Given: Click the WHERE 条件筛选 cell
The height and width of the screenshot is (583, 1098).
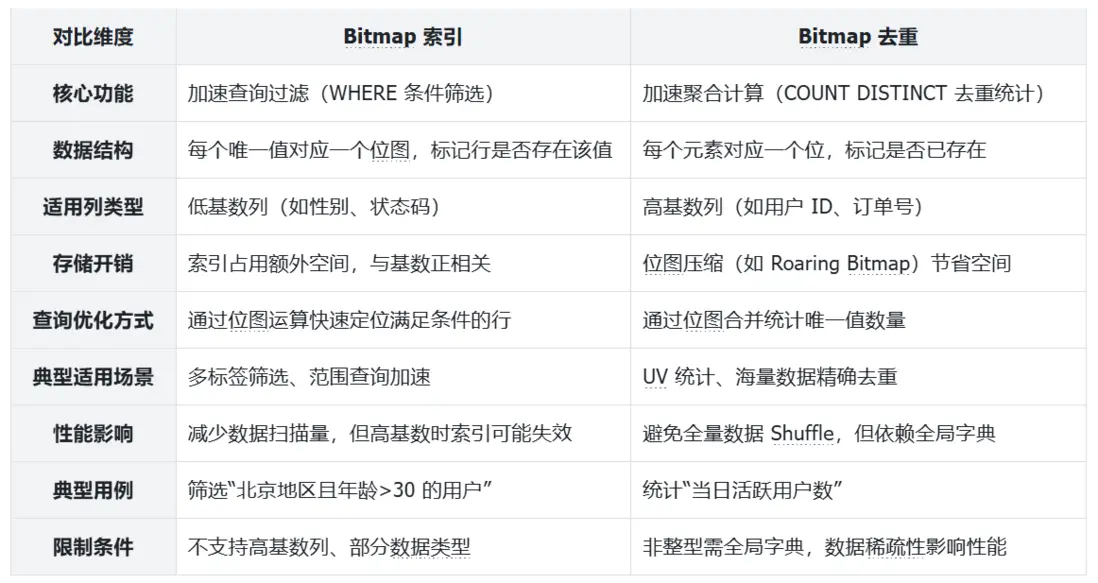Looking at the screenshot, I should 340,94.
